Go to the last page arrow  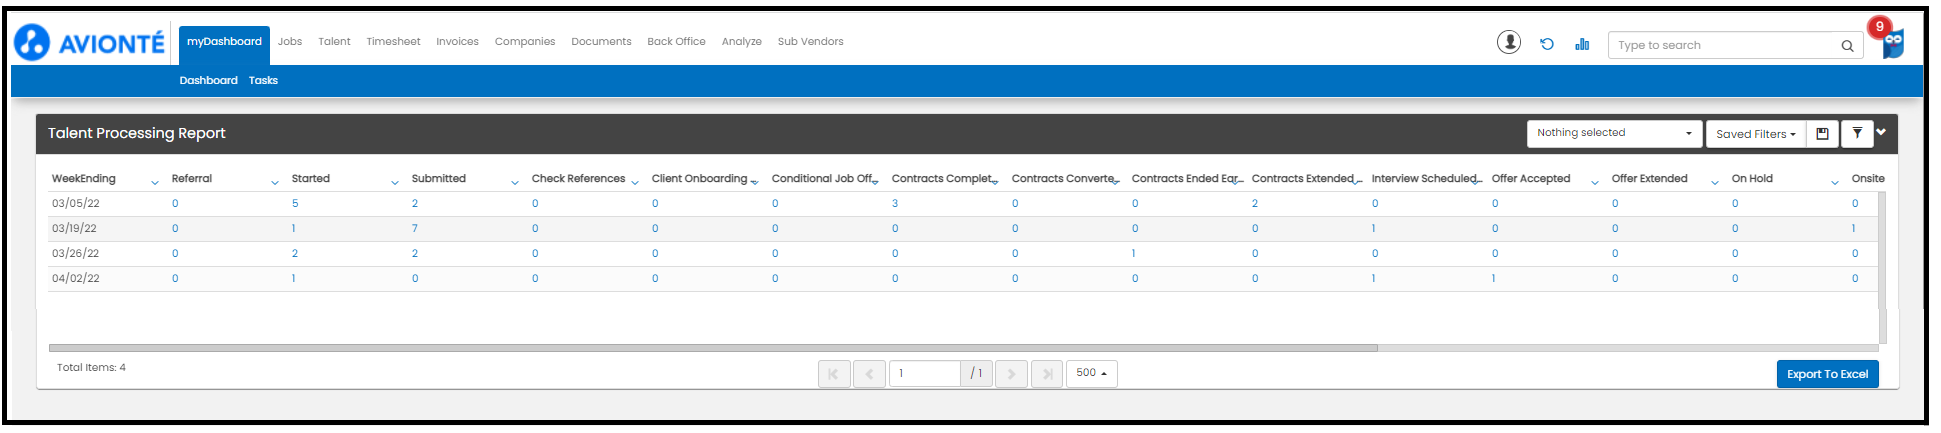[1047, 374]
